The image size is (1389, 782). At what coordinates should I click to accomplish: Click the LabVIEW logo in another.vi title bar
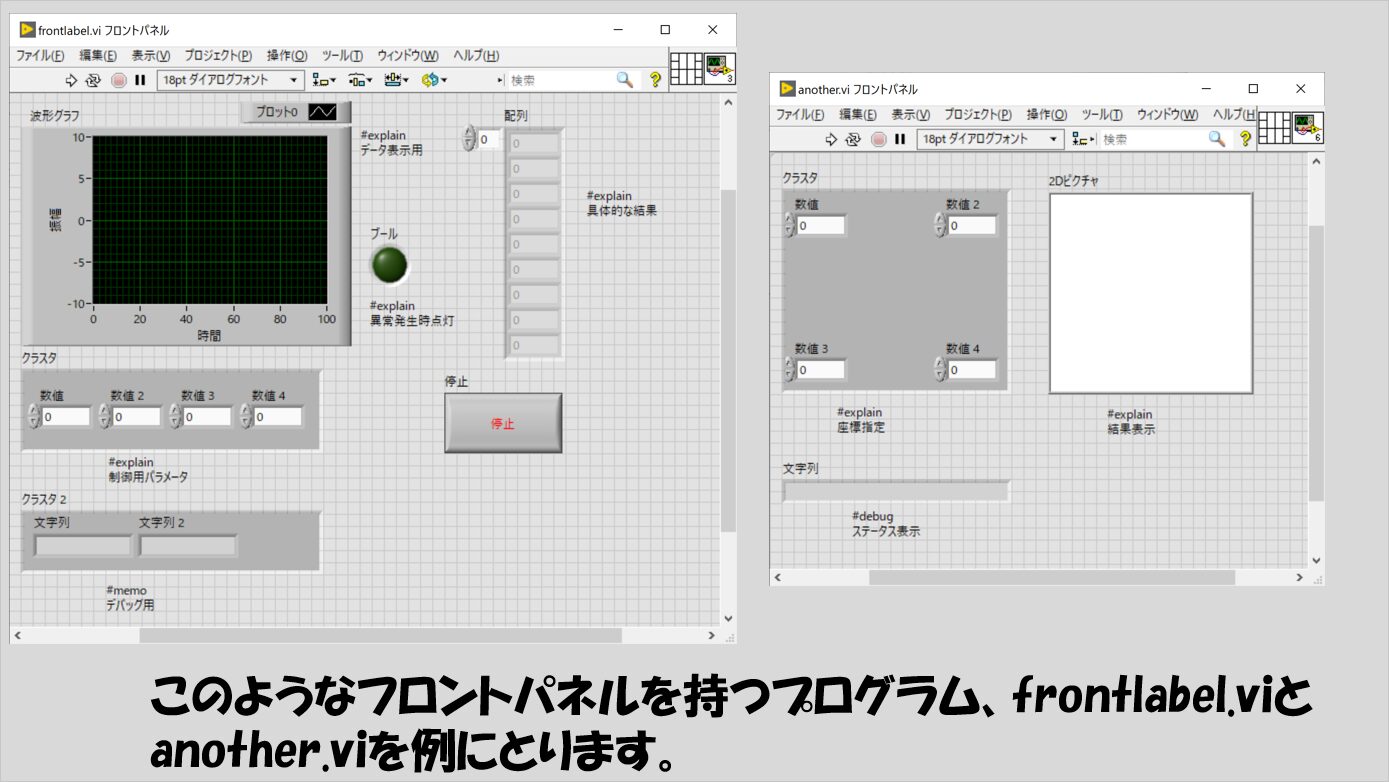(787, 89)
